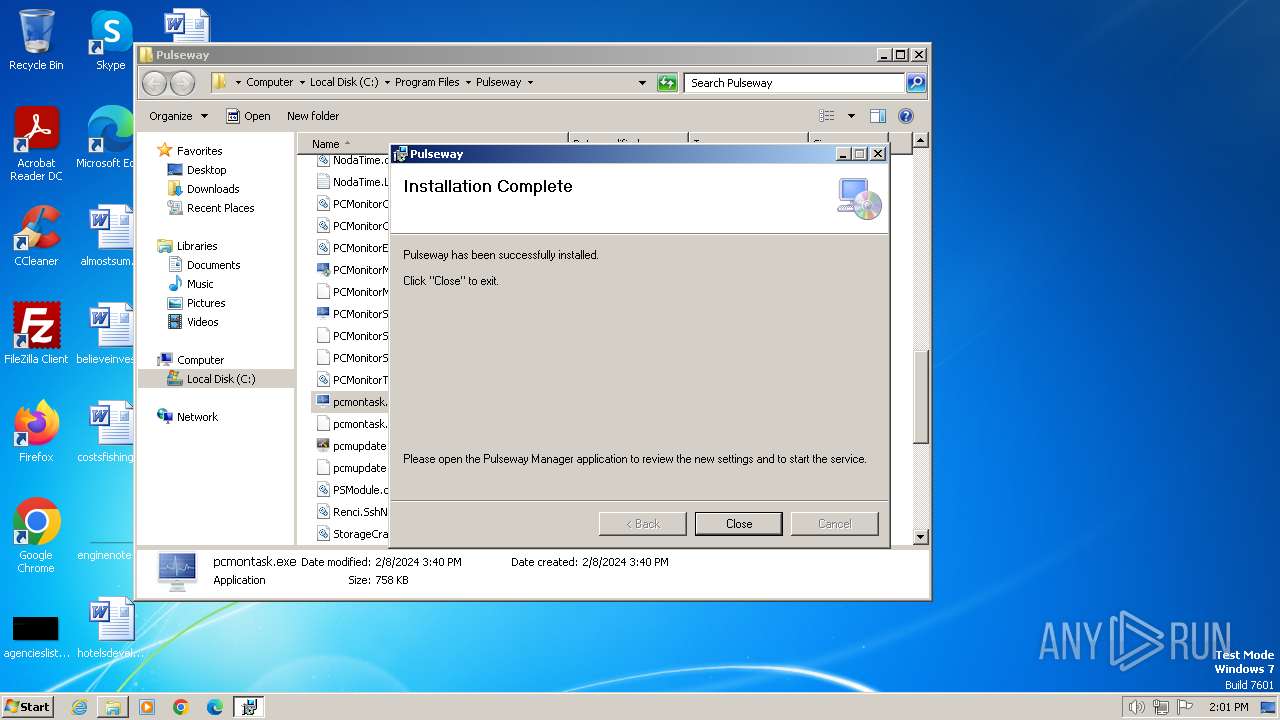Open Windows Media Player taskbar icon
Viewport: 1280px width, 720px height.
click(147, 707)
